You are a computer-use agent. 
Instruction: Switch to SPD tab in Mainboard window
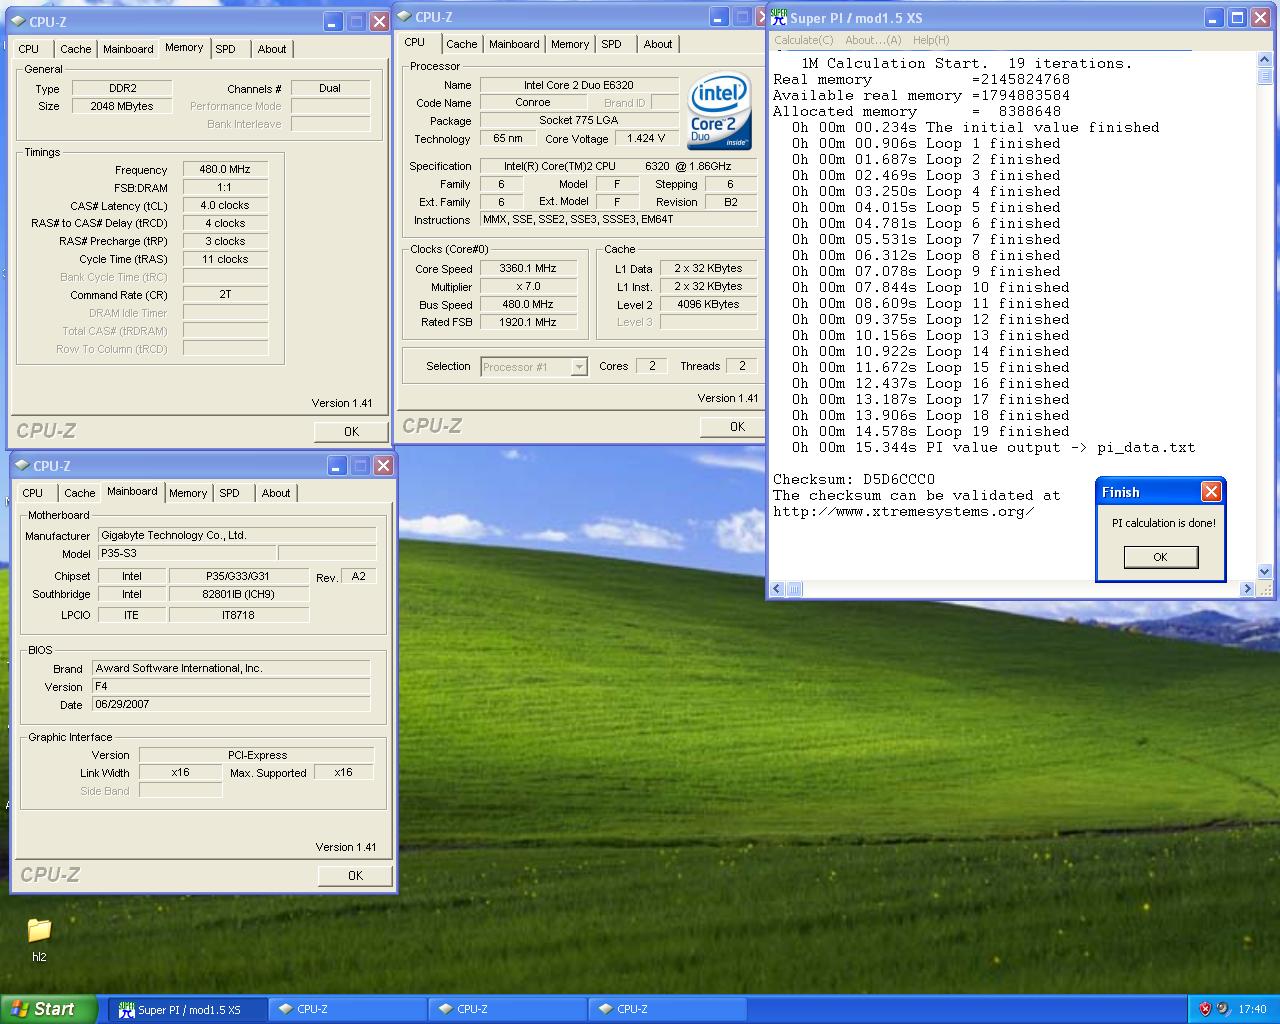point(230,493)
